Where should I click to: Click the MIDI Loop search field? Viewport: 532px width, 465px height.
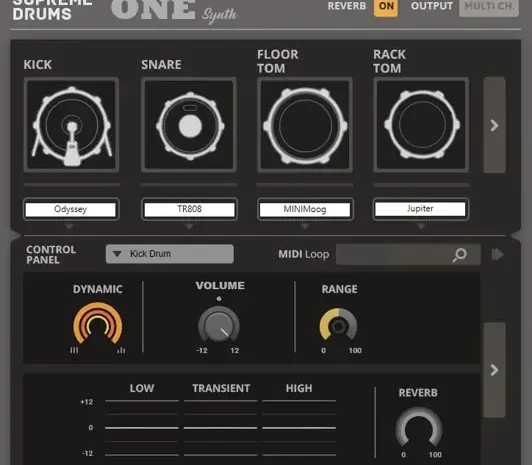pos(408,254)
